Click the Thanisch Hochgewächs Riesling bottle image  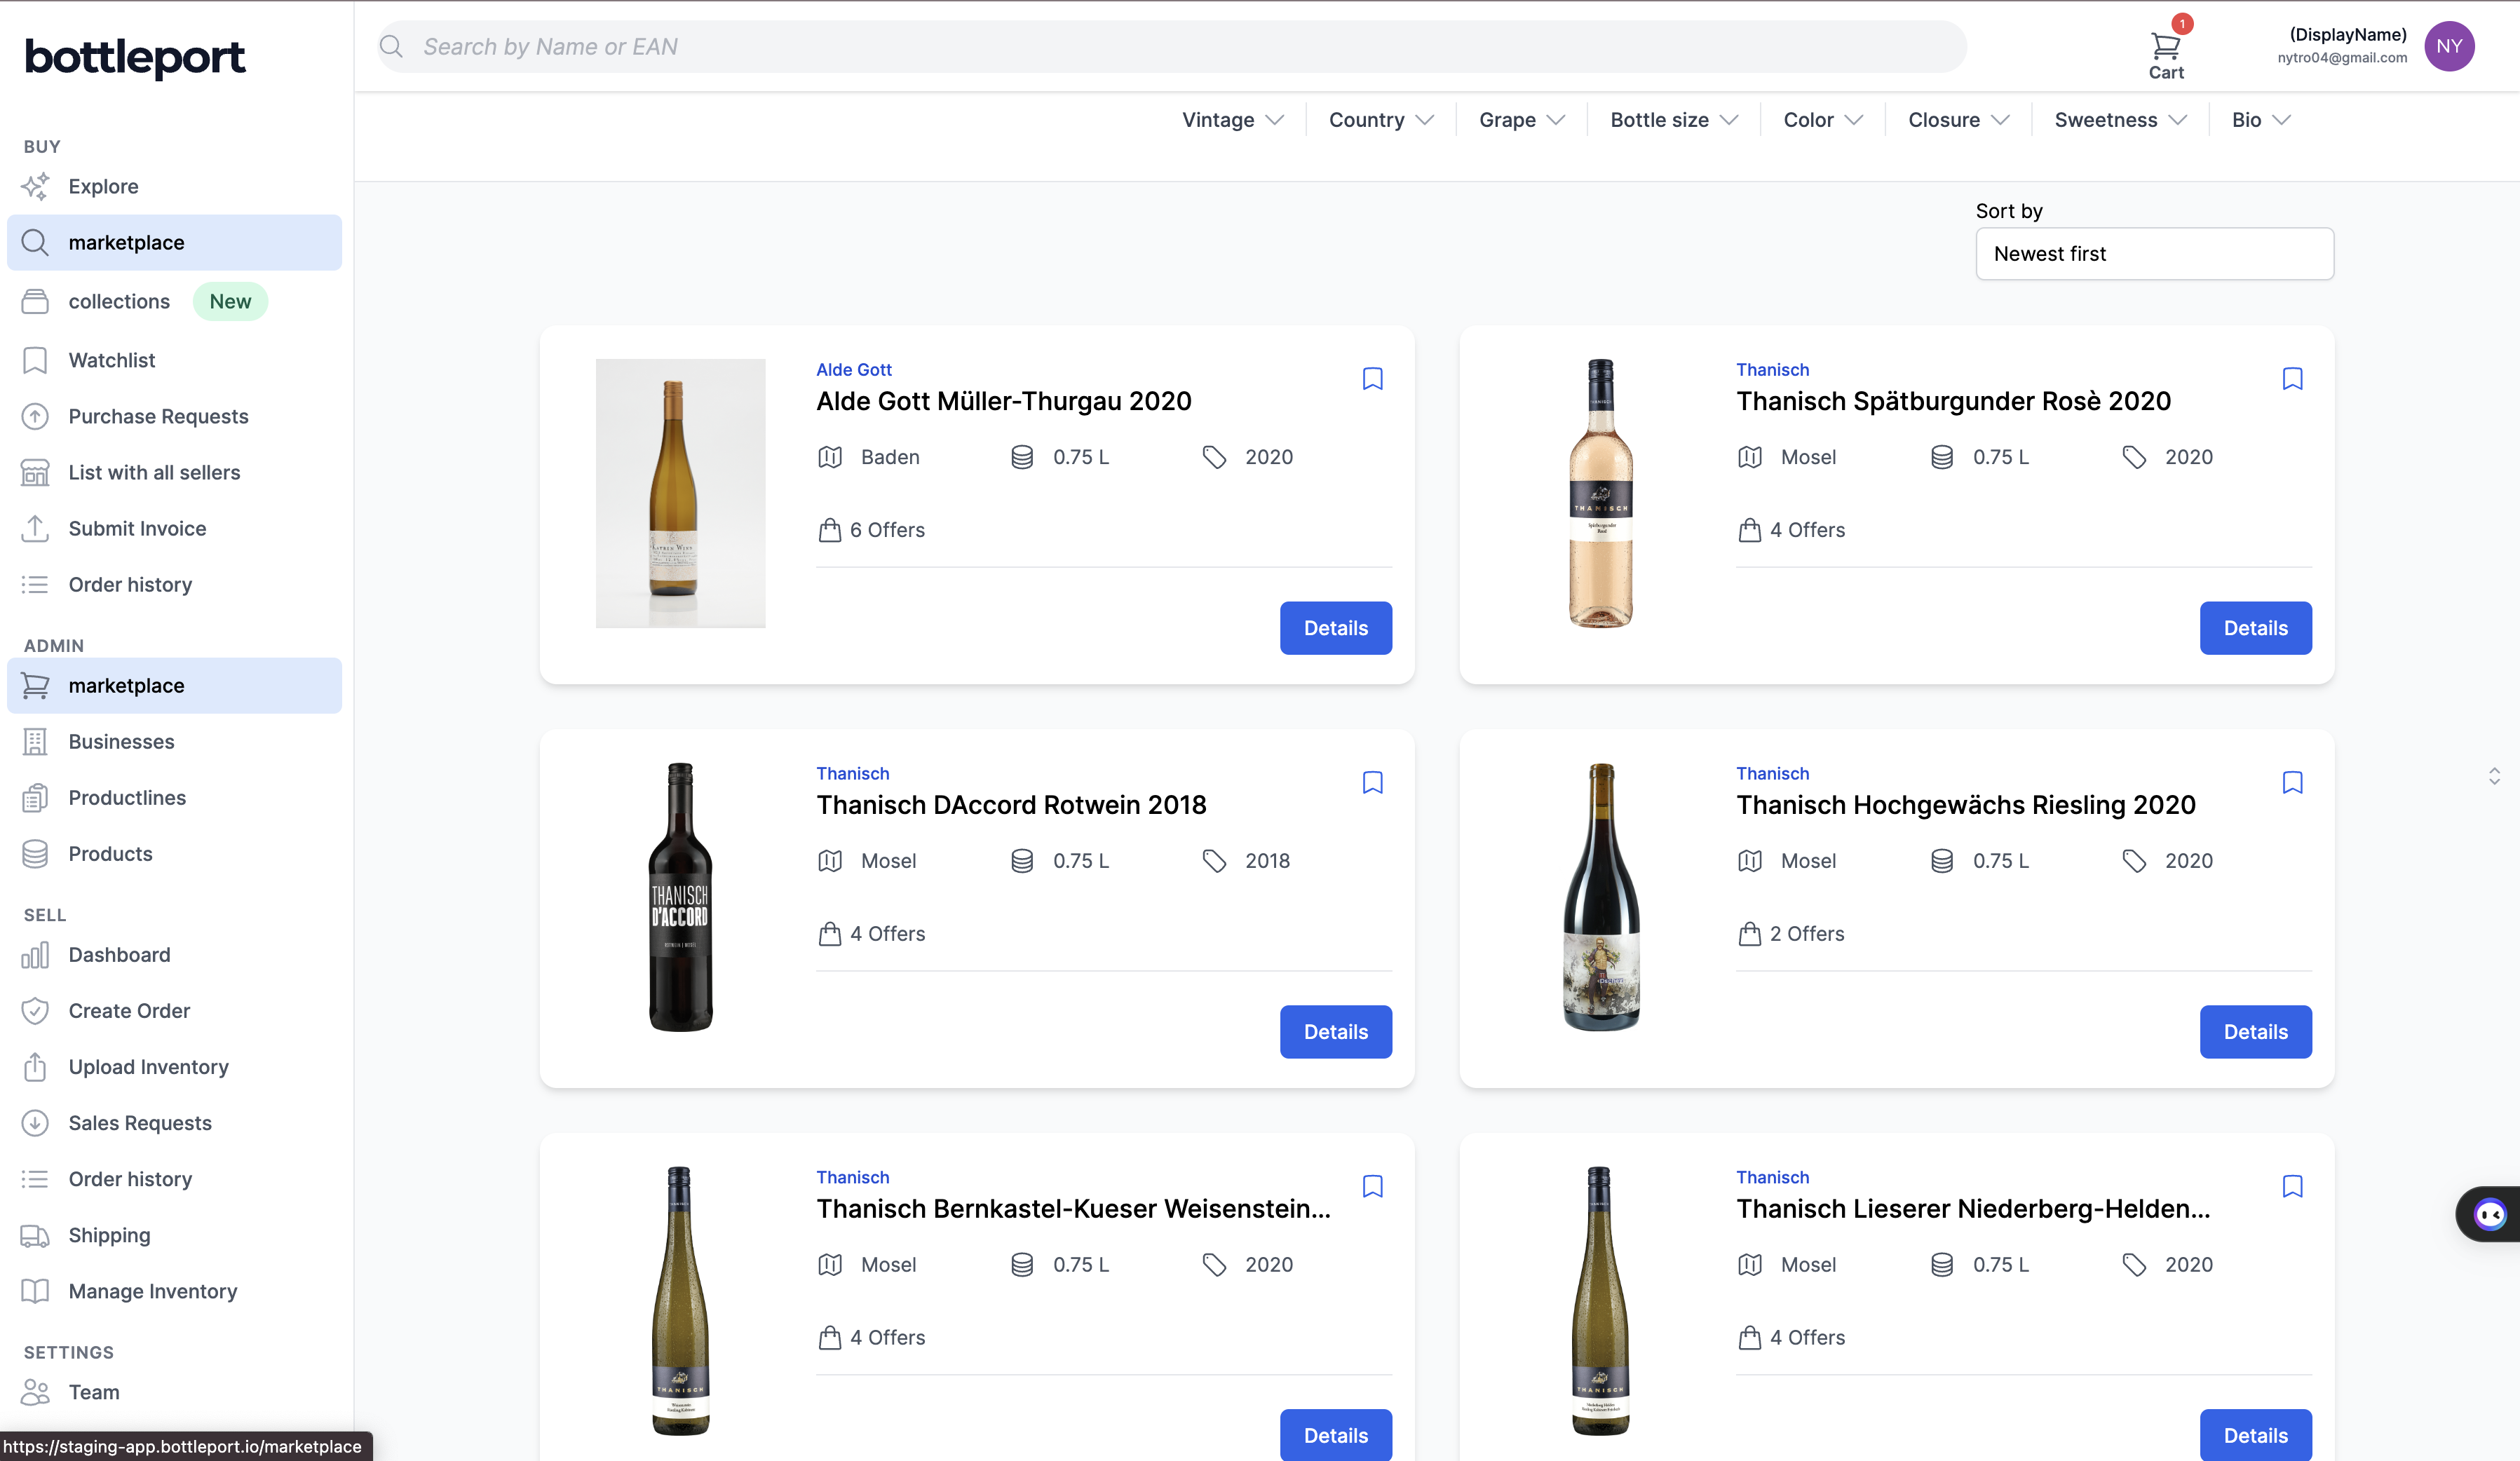(x=1600, y=897)
